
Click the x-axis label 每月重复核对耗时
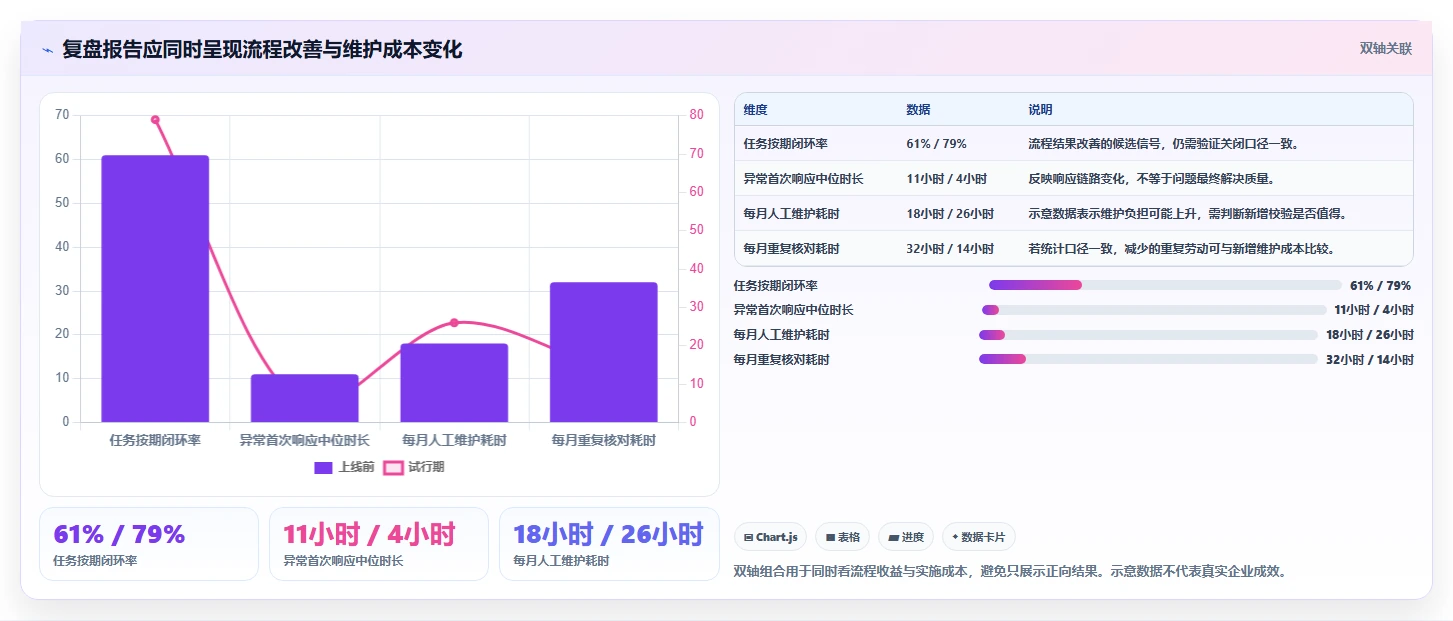(604, 440)
